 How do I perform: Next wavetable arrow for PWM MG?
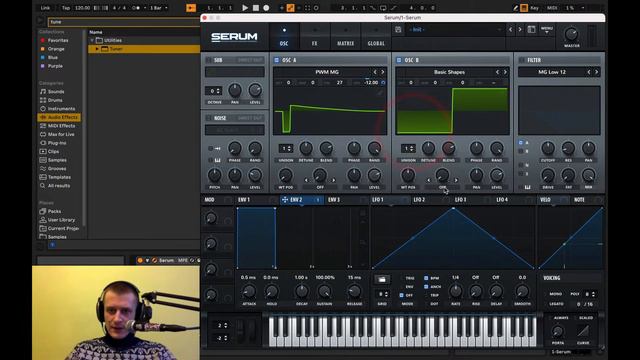tap(383, 72)
